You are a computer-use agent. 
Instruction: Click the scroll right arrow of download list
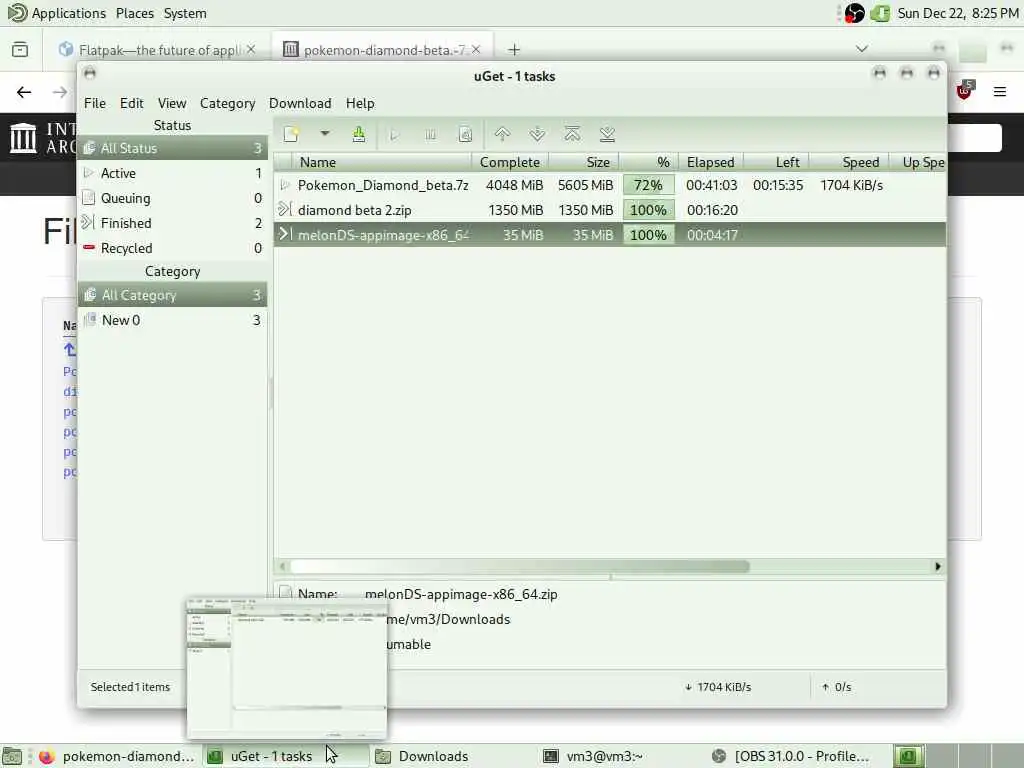pos(938,566)
